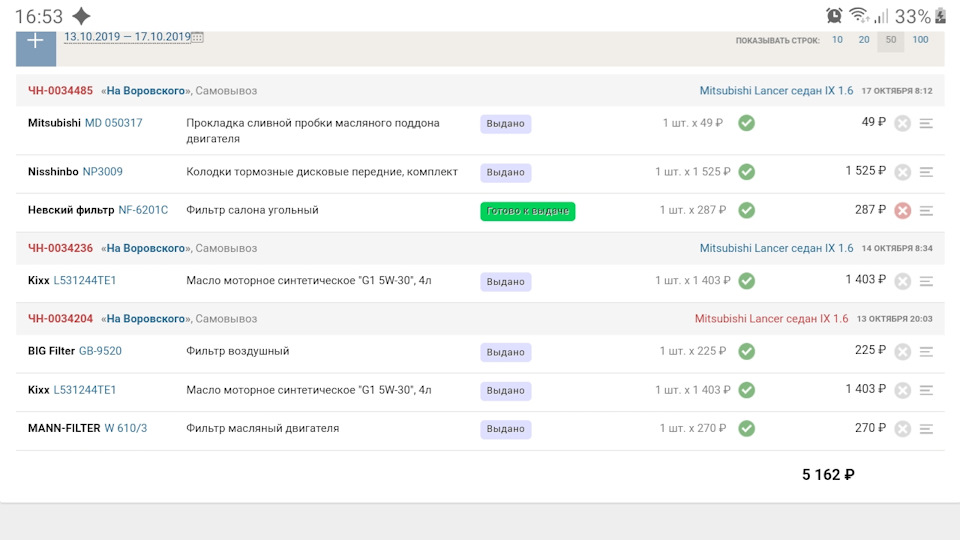Open the calendar icon beside date range
The height and width of the screenshot is (540, 960).
click(x=197, y=37)
